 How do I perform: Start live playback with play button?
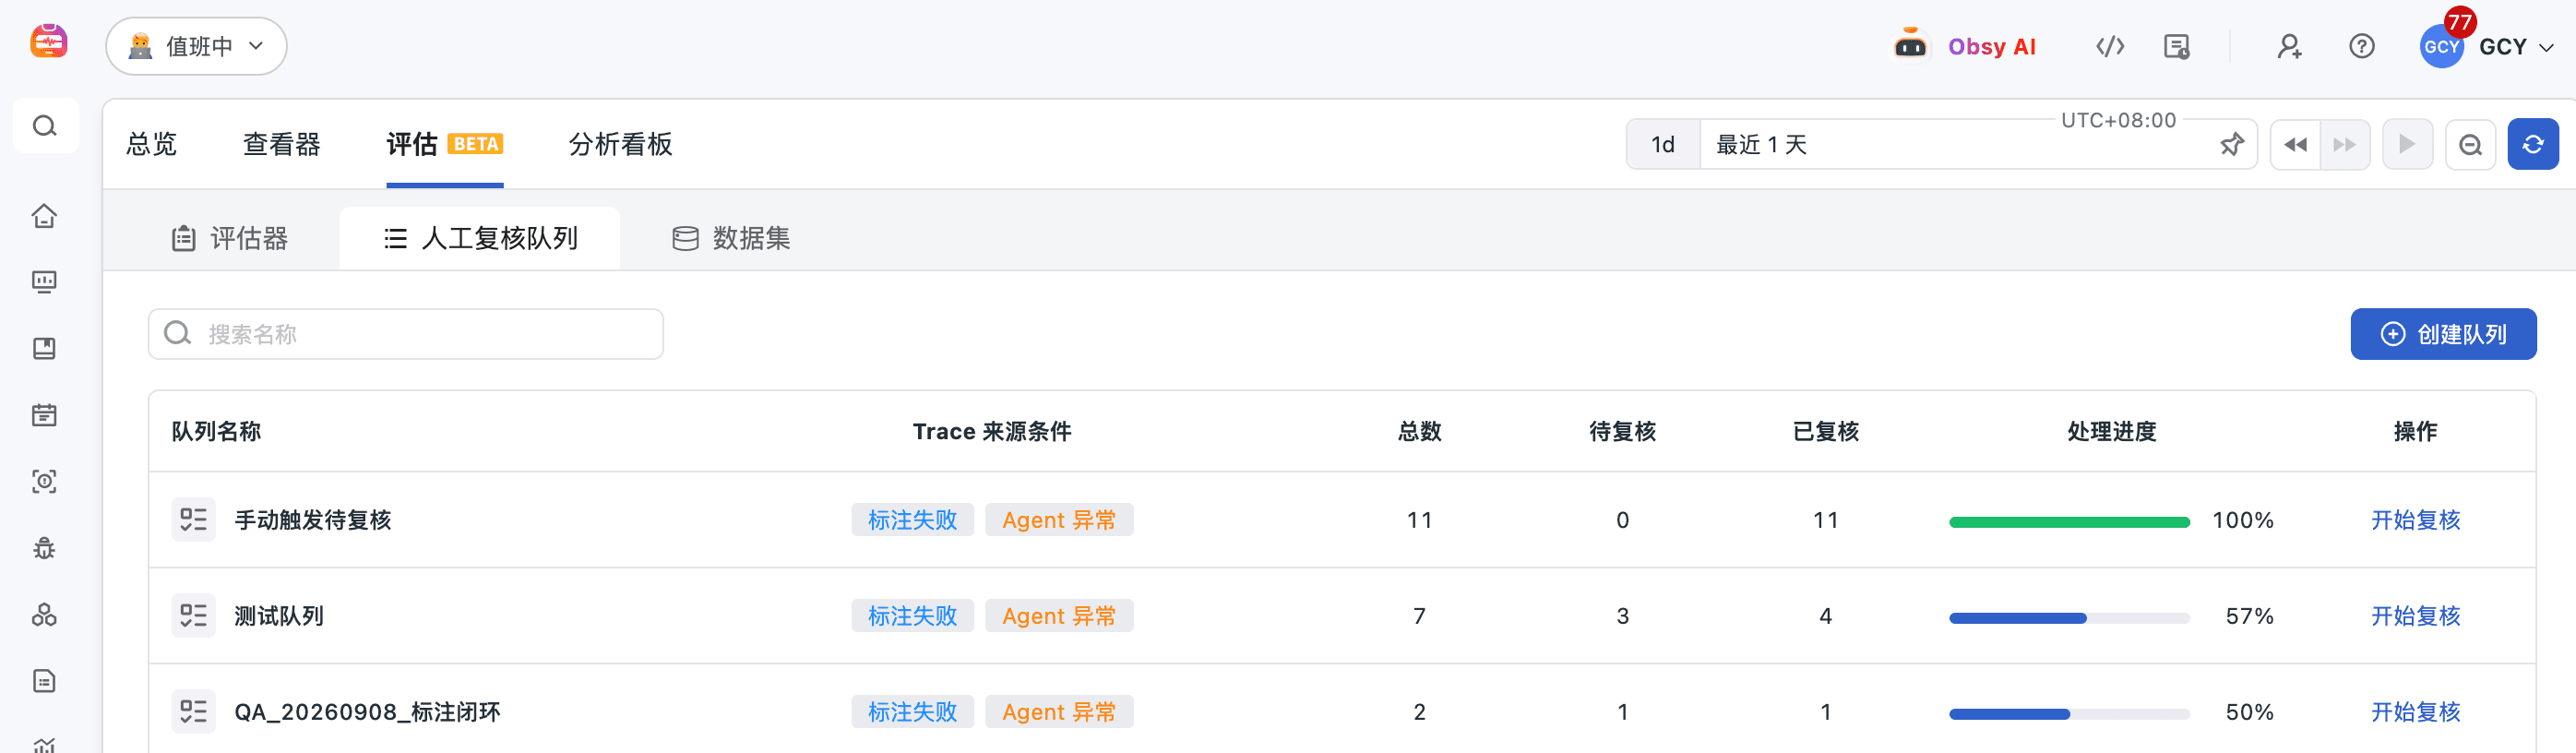(x=2407, y=145)
